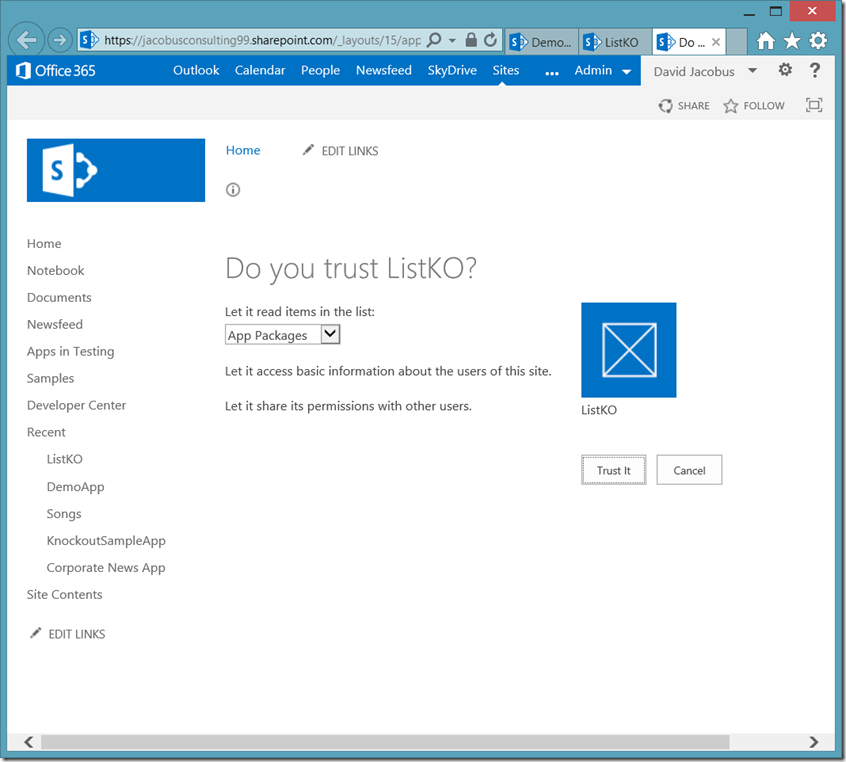The image size is (846, 762).
Task: Click the browser Back arrow button
Action: pos(26,39)
